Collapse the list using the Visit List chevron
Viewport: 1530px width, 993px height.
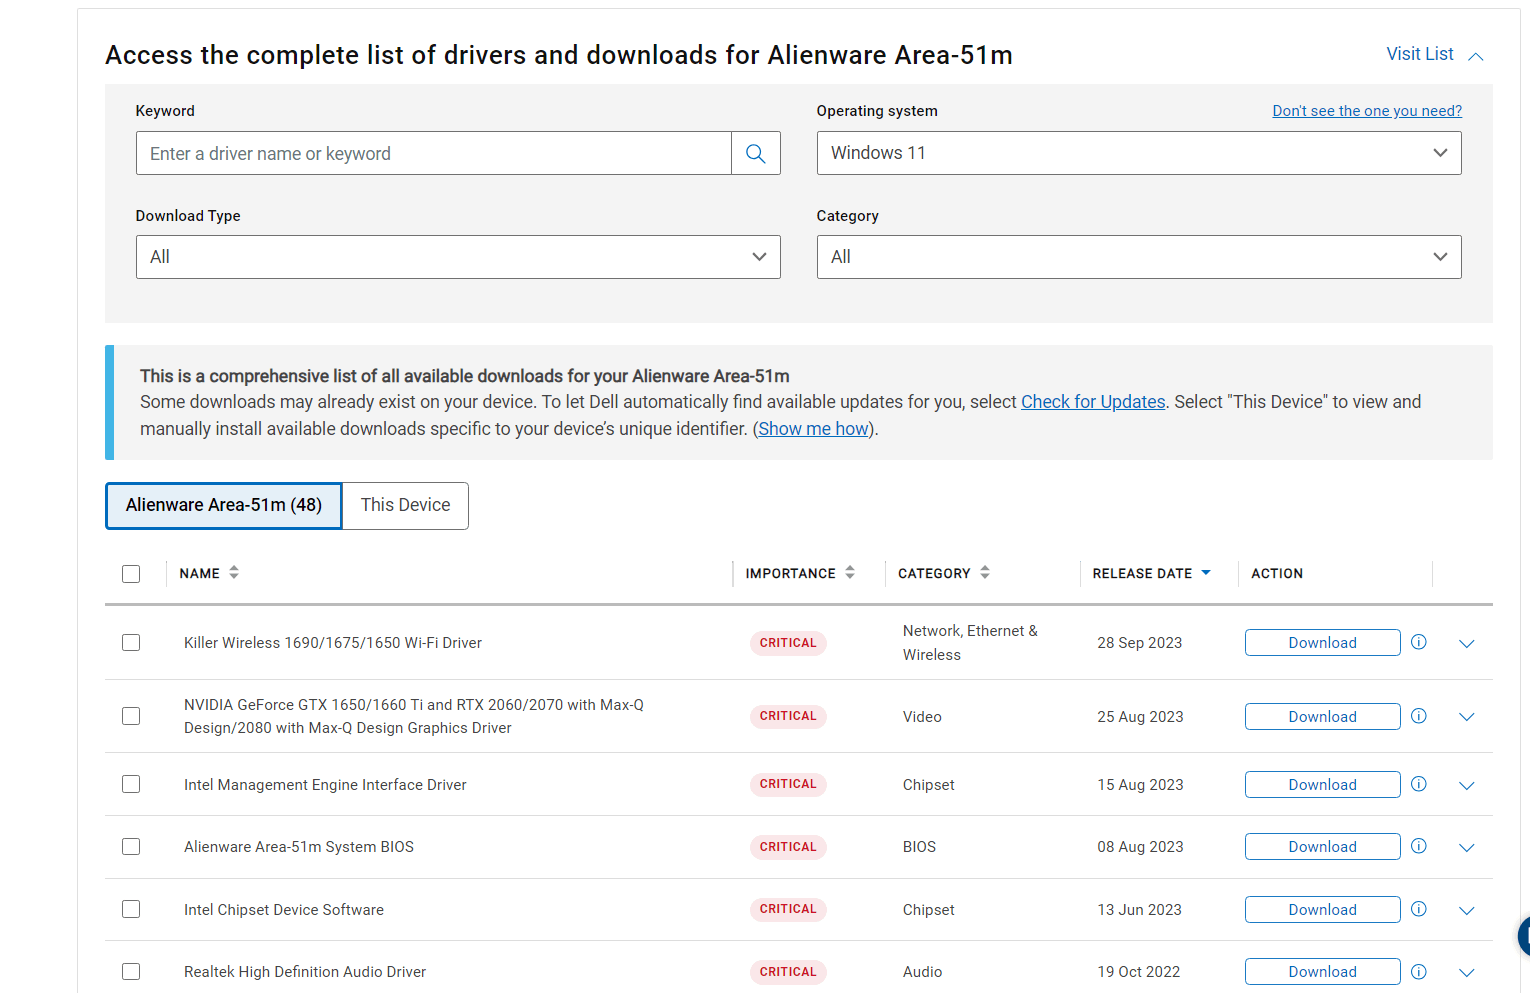[x=1476, y=56]
